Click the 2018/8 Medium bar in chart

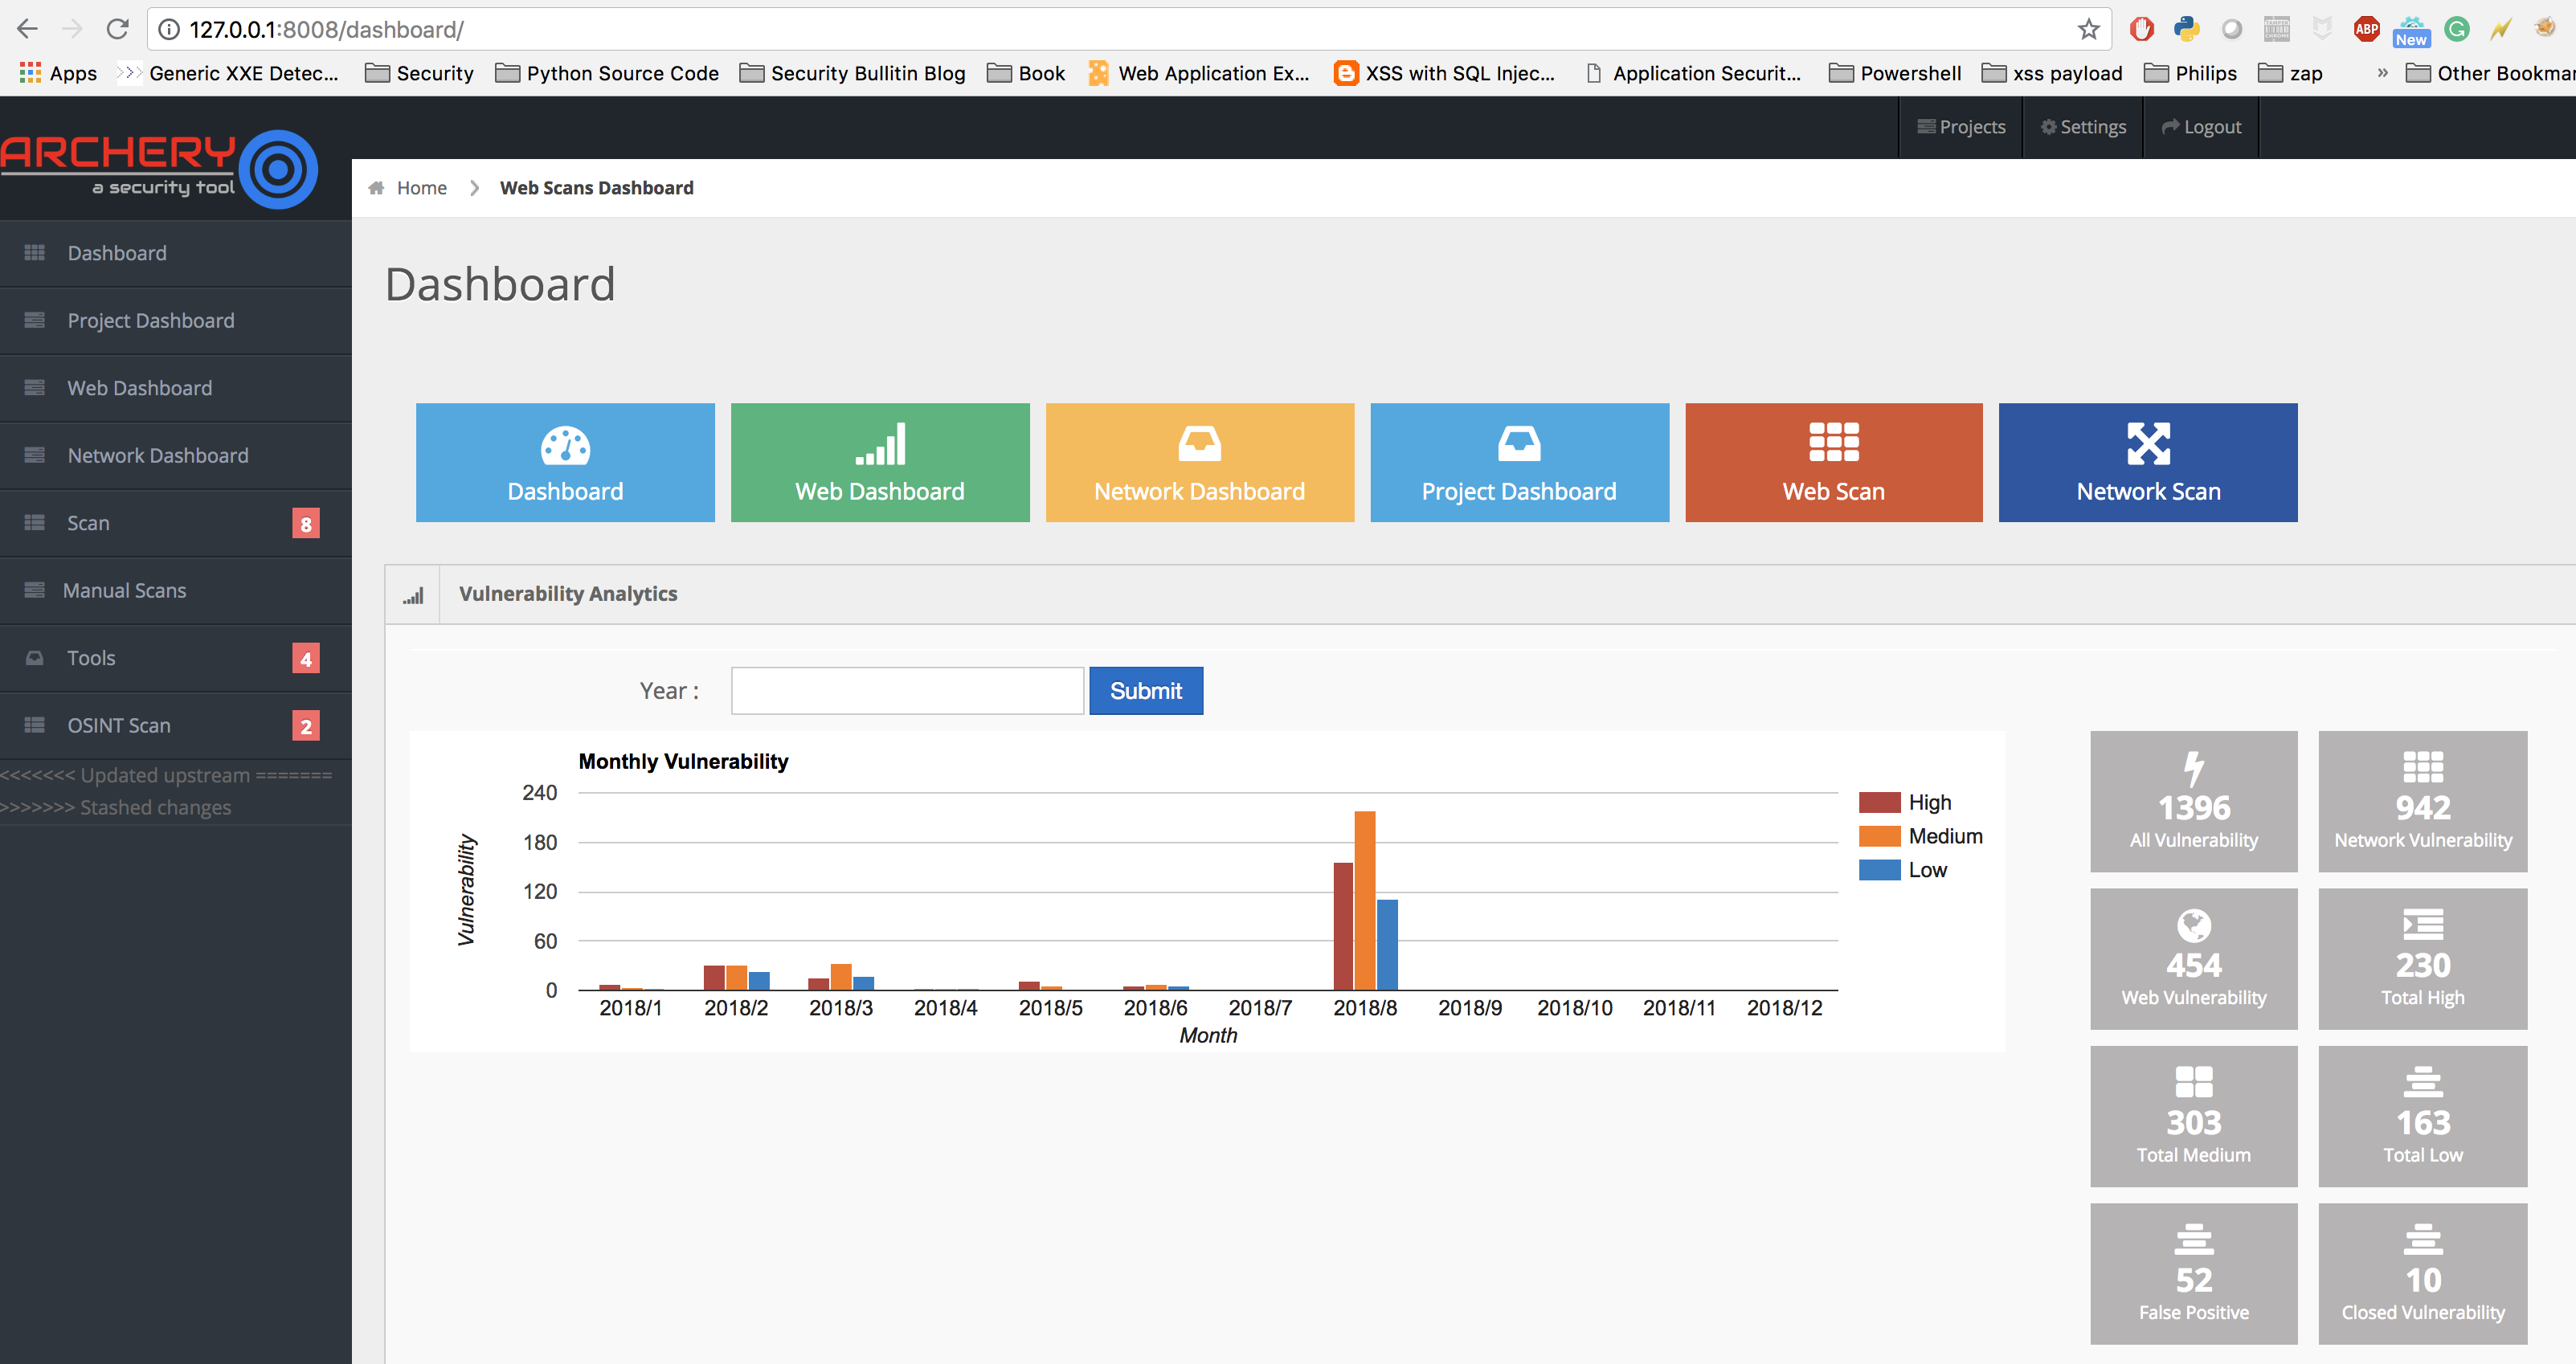click(x=1365, y=901)
